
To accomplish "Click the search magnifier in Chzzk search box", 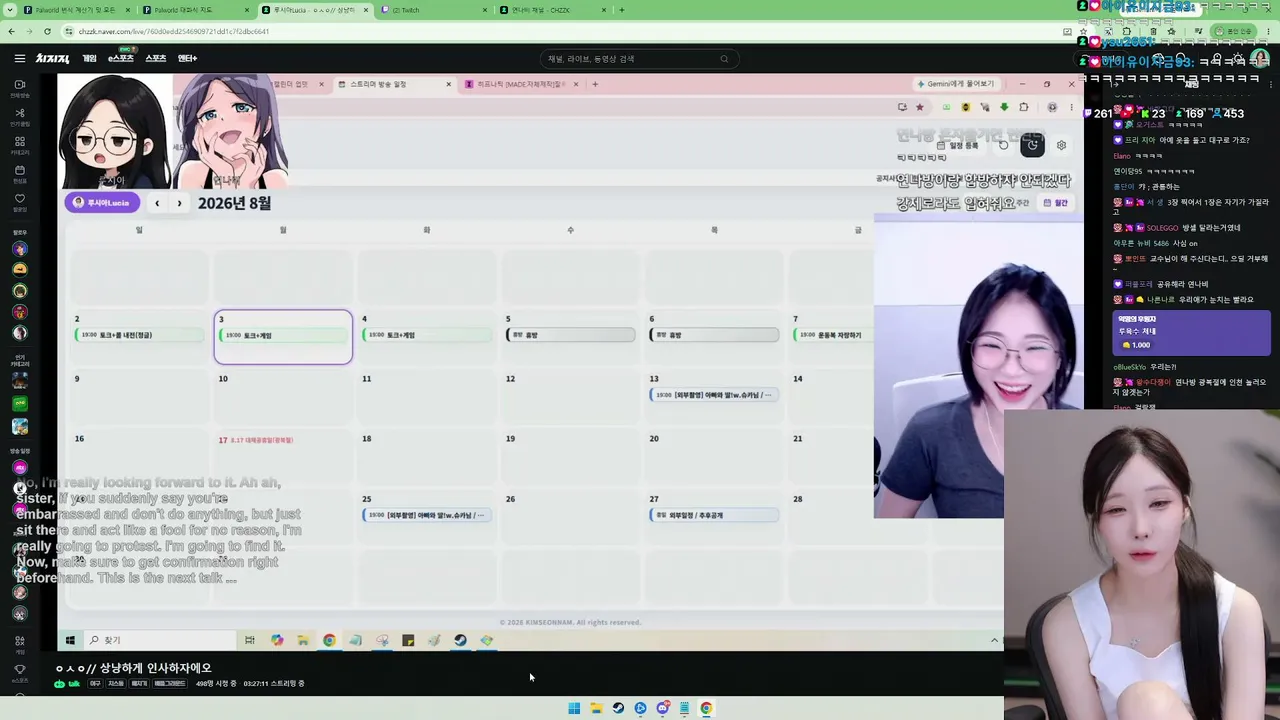I will (724, 59).
